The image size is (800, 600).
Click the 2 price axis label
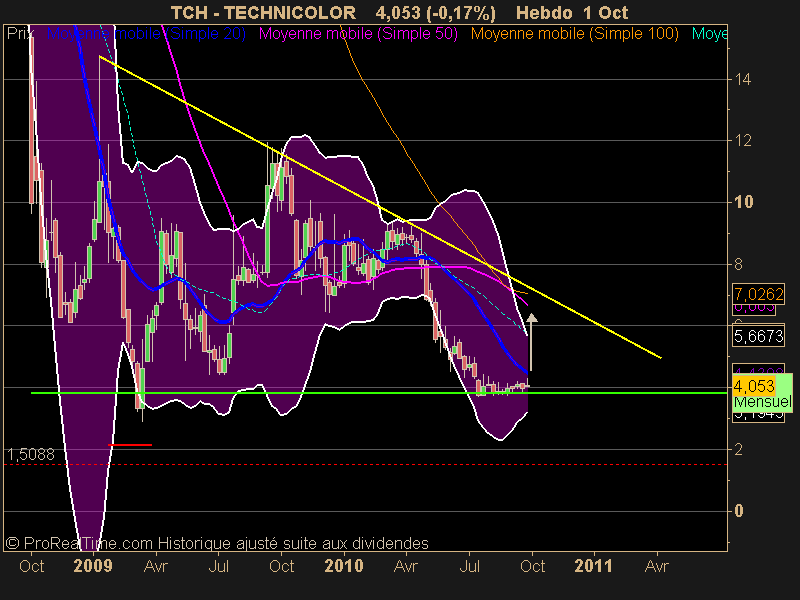(x=738, y=449)
